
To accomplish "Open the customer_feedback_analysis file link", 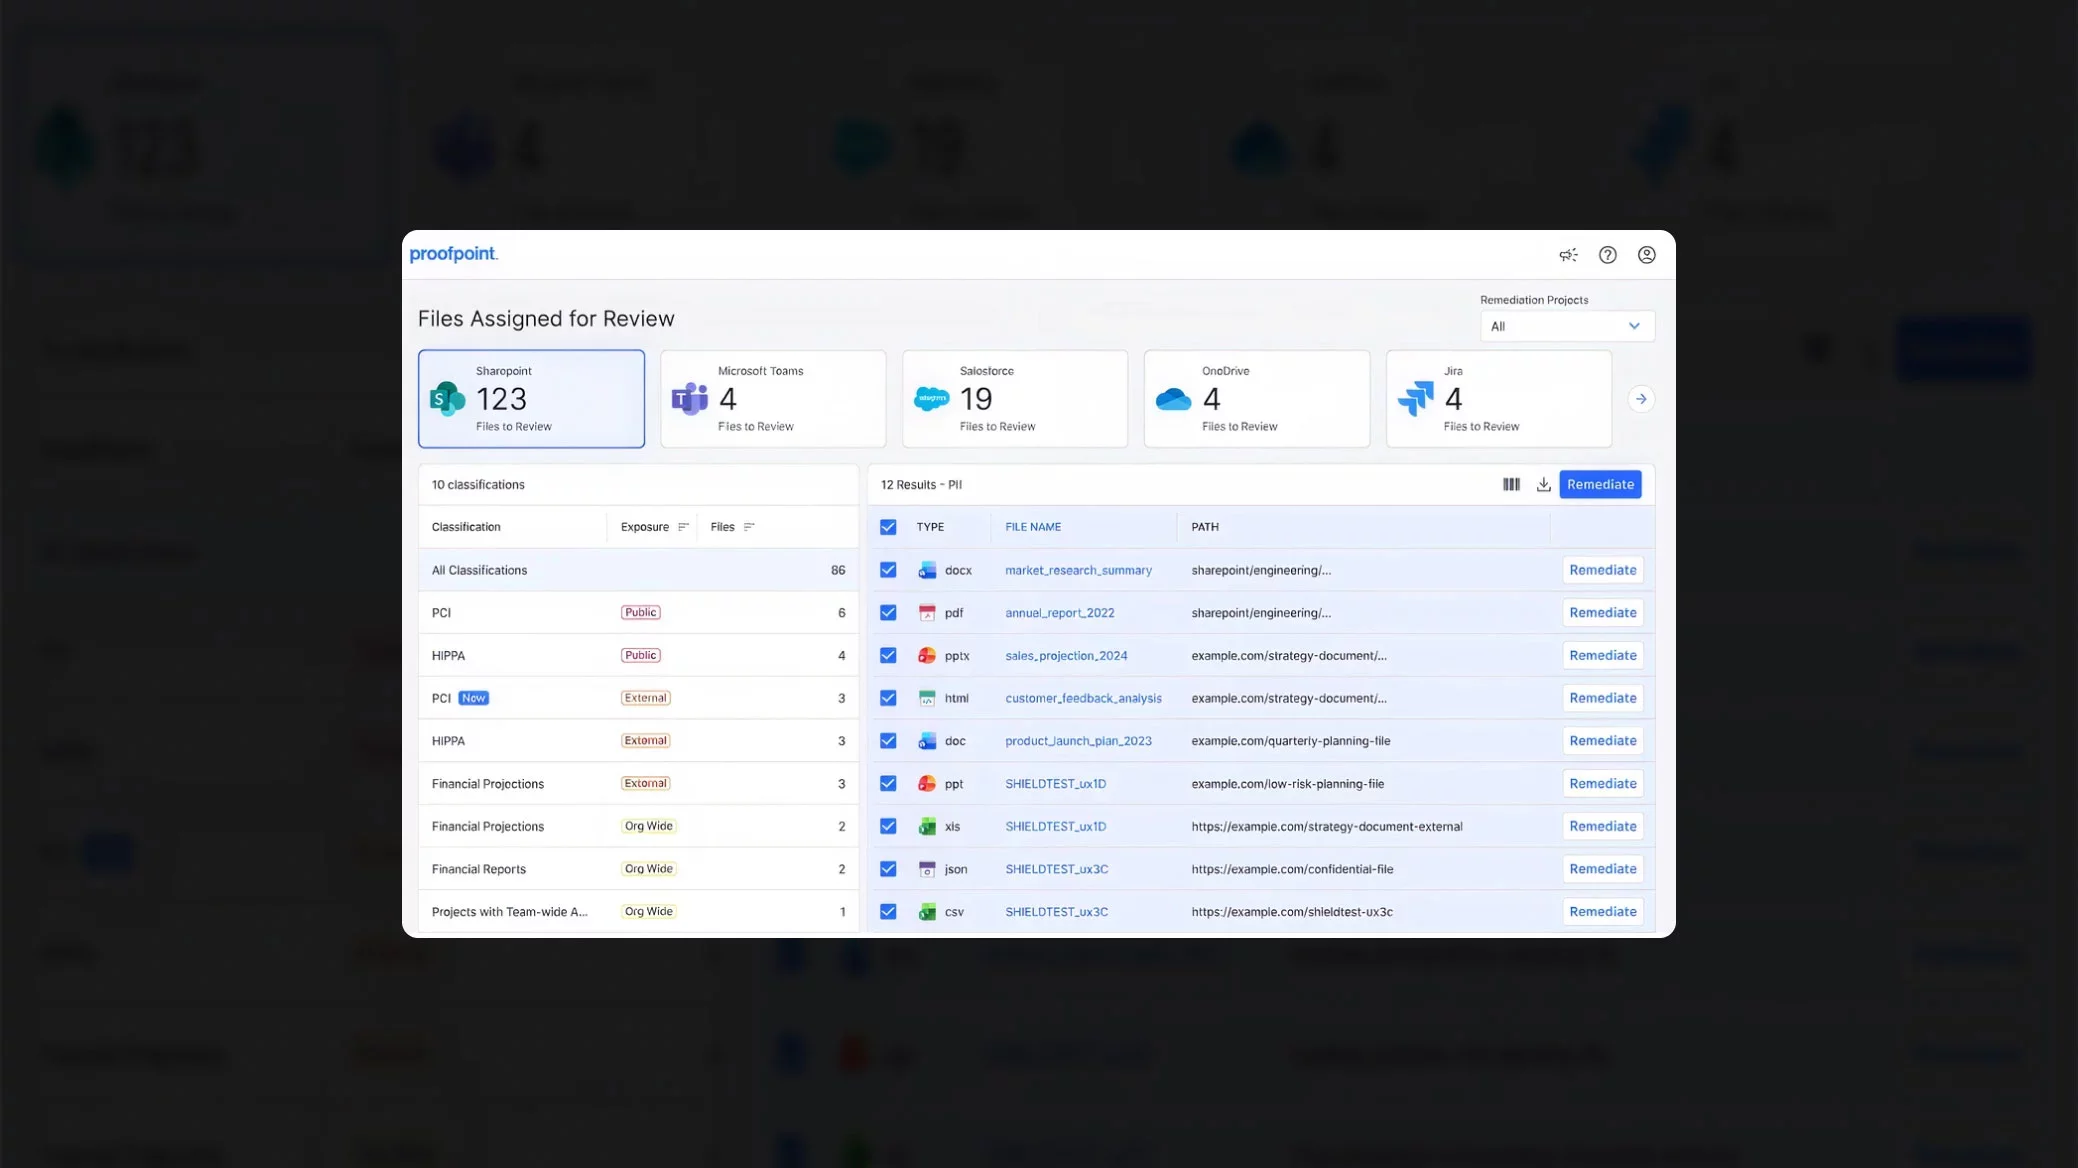I will (1083, 698).
